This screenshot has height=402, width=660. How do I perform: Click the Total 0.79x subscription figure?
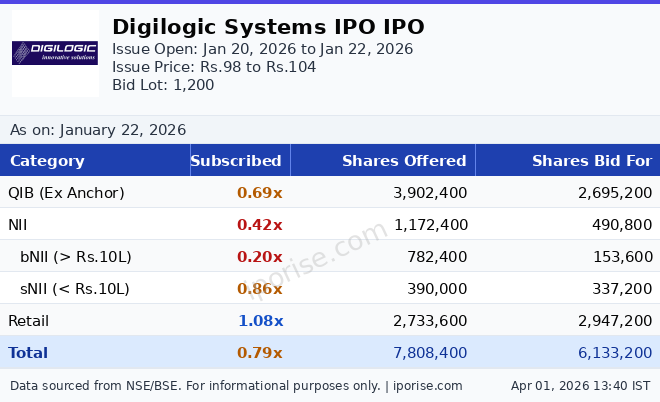coord(260,353)
